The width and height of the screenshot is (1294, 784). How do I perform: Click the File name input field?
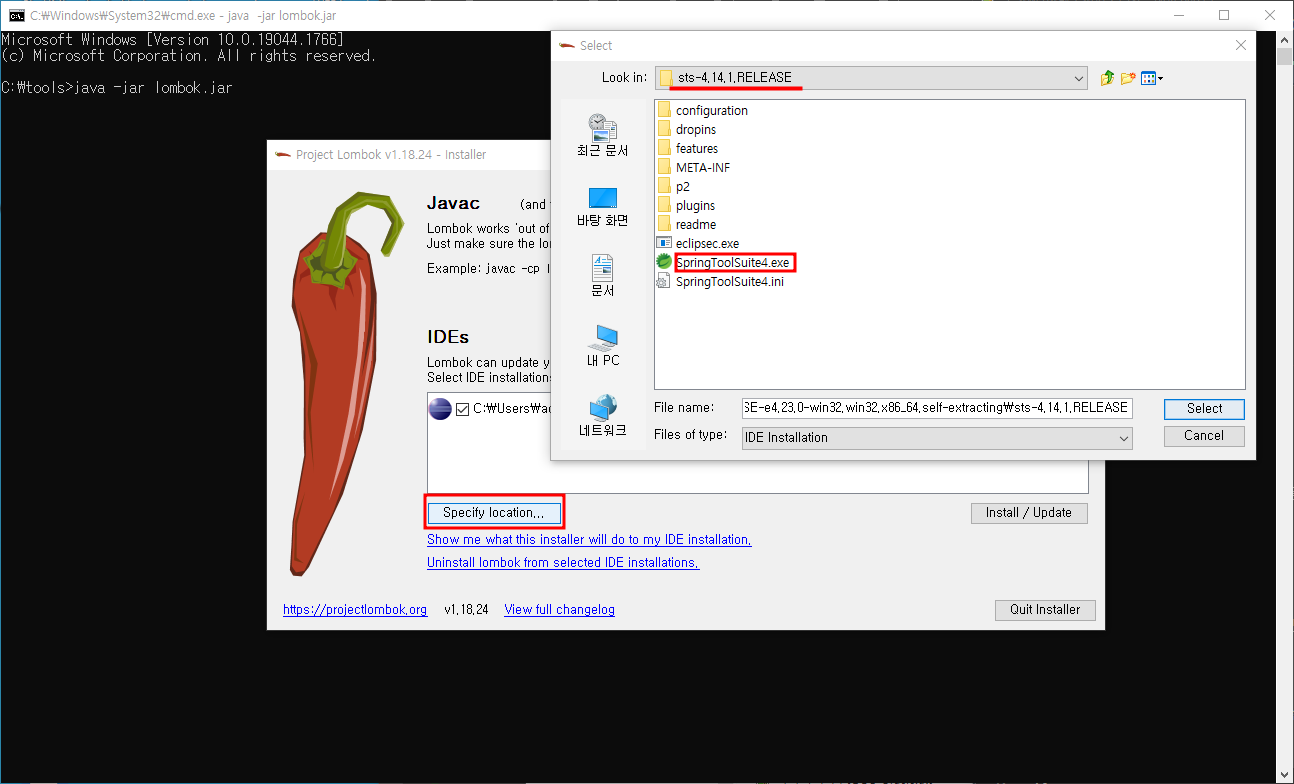[937, 408]
